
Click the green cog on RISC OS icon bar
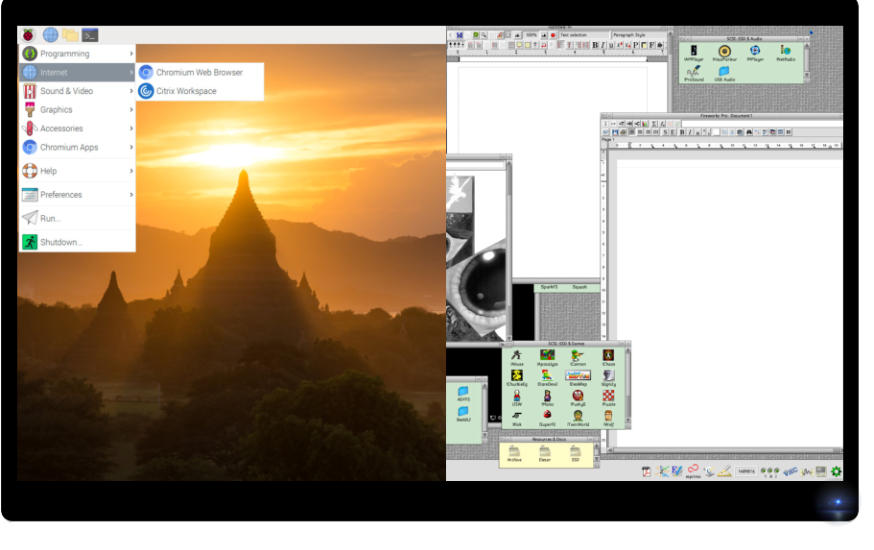[836, 471]
